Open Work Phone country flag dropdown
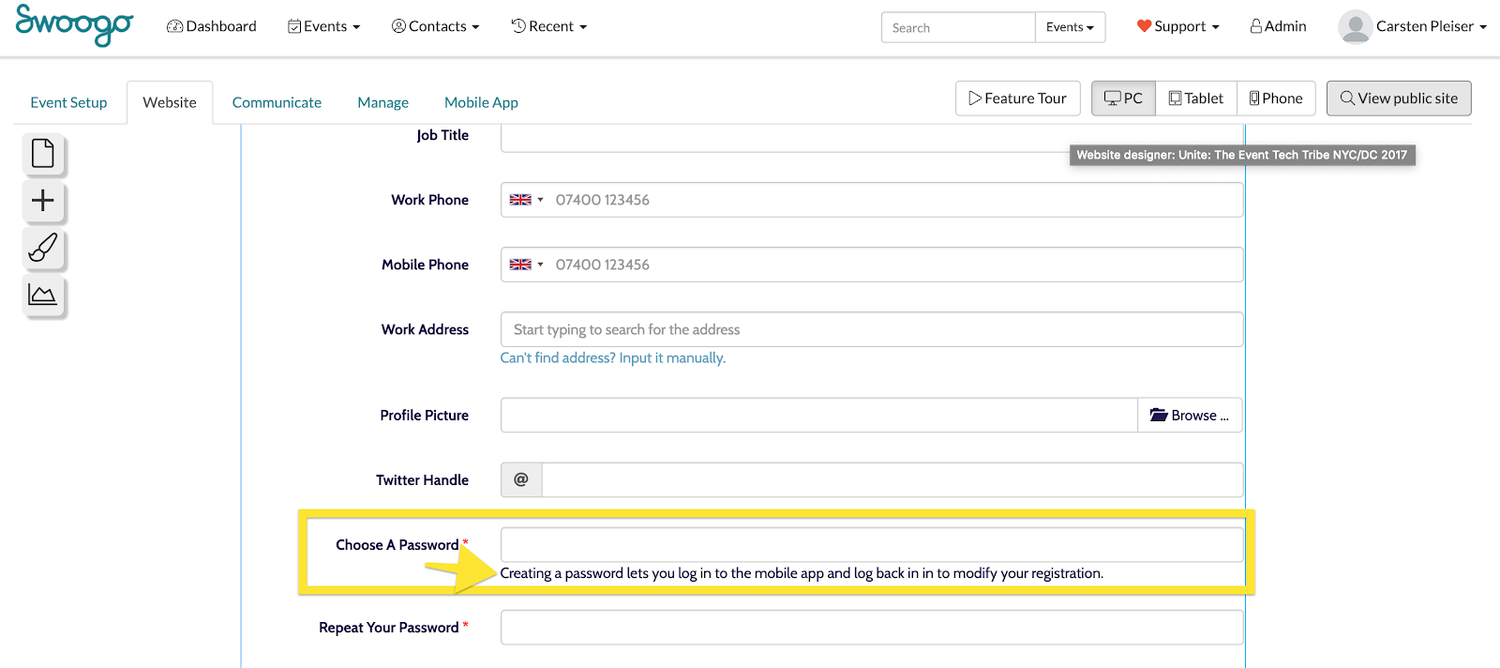This screenshot has width=1500, height=668. tap(526, 200)
